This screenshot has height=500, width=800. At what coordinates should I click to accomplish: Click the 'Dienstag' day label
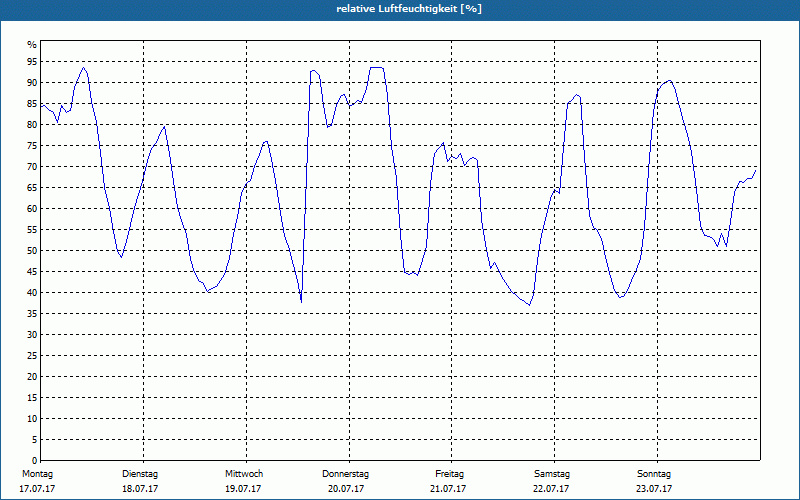(x=140, y=474)
